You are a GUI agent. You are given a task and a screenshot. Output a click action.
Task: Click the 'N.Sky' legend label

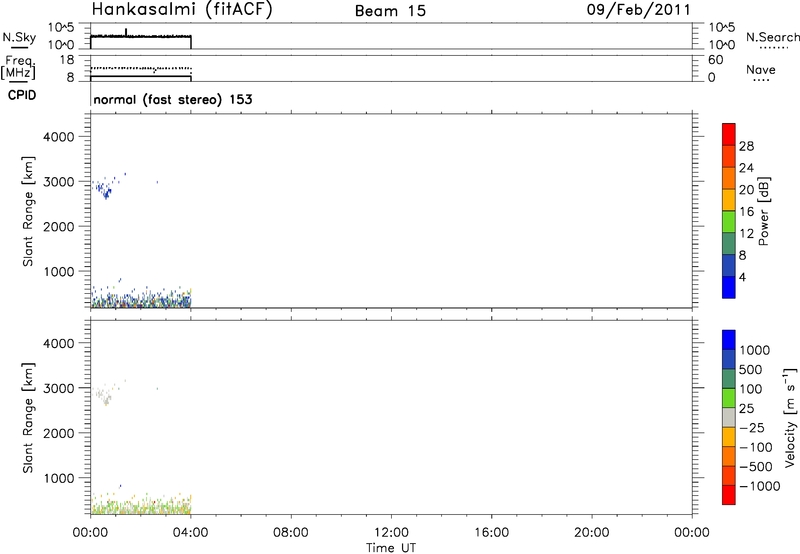(19, 37)
